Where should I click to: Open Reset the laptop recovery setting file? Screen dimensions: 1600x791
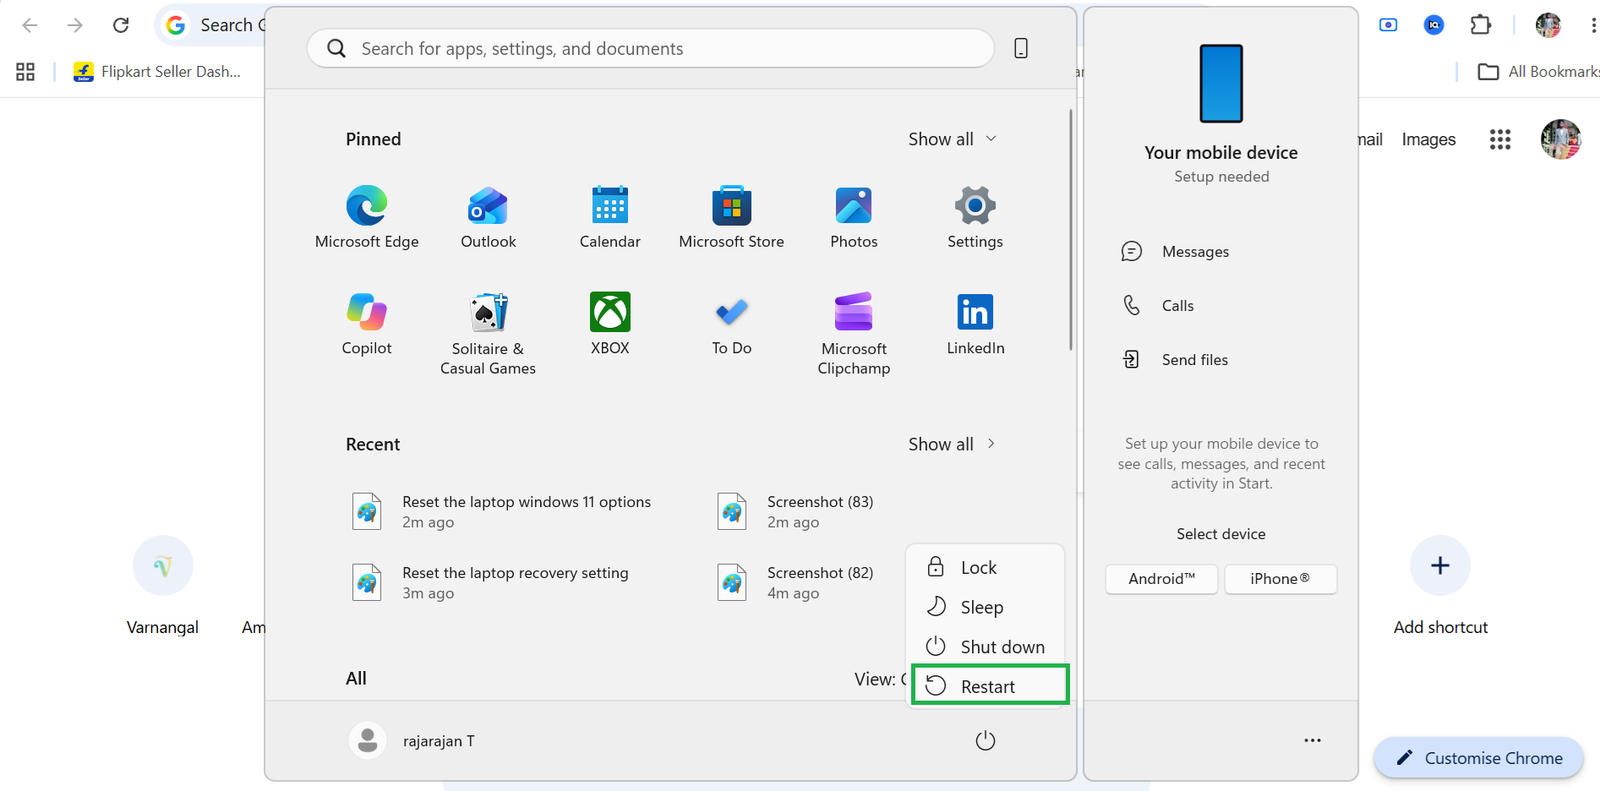[490, 582]
